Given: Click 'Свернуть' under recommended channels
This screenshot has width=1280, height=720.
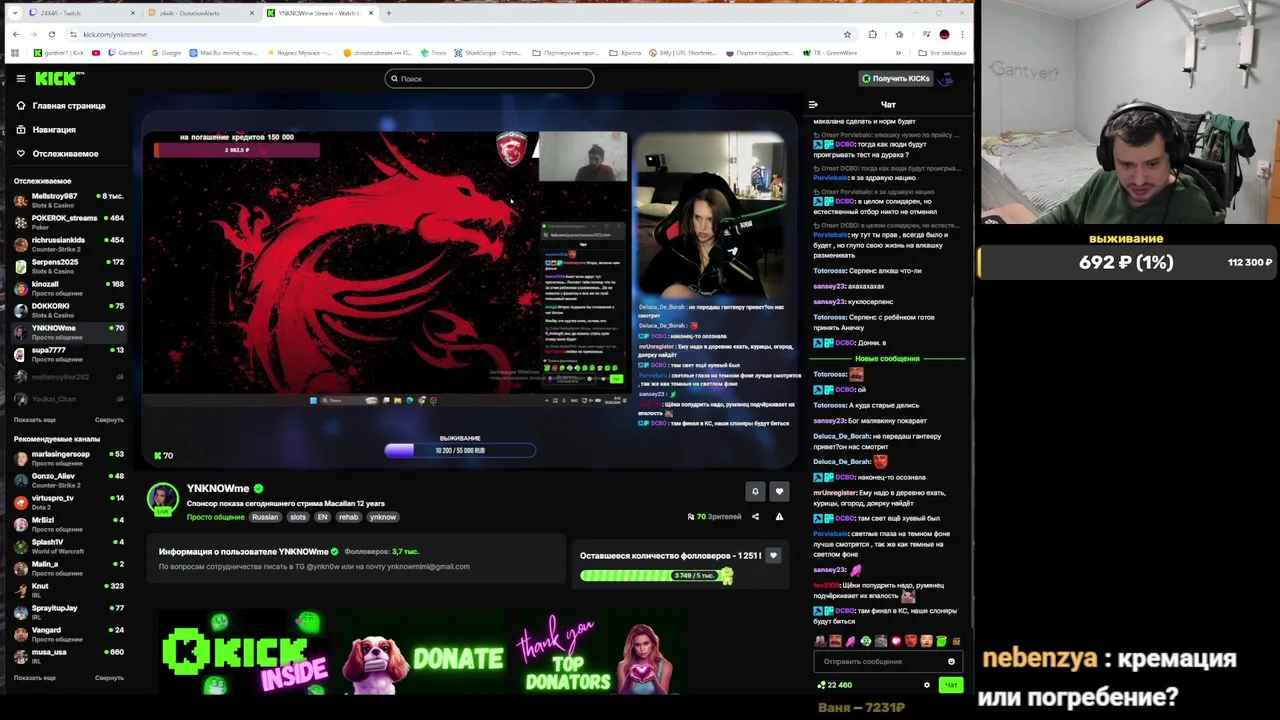Looking at the screenshot, I should click(109, 678).
